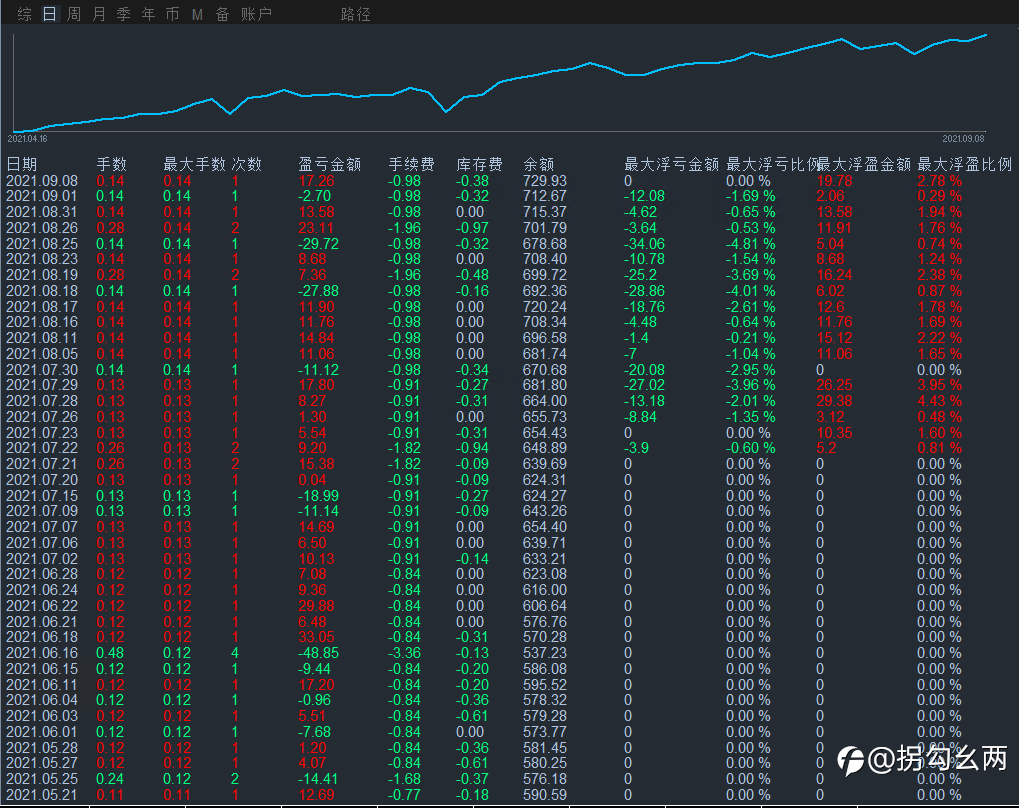Screen dimensions: 1019x808
Task: Sort by the 余额 column header
Action: click(538, 164)
